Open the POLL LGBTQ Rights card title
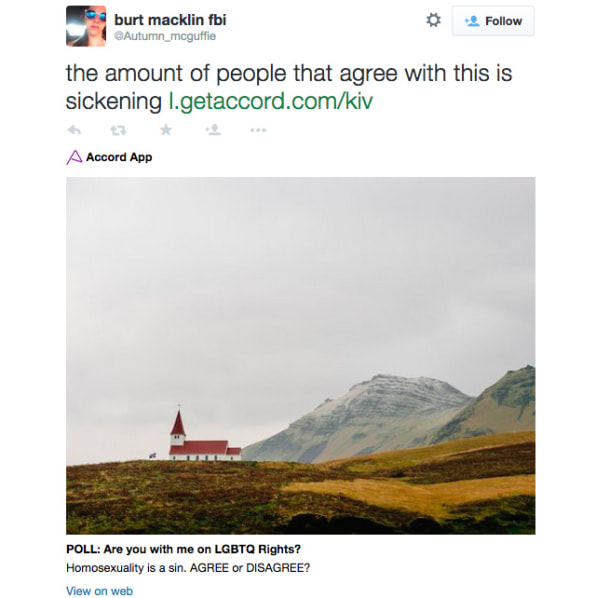The width and height of the screenshot is (596, 598). 183,549
